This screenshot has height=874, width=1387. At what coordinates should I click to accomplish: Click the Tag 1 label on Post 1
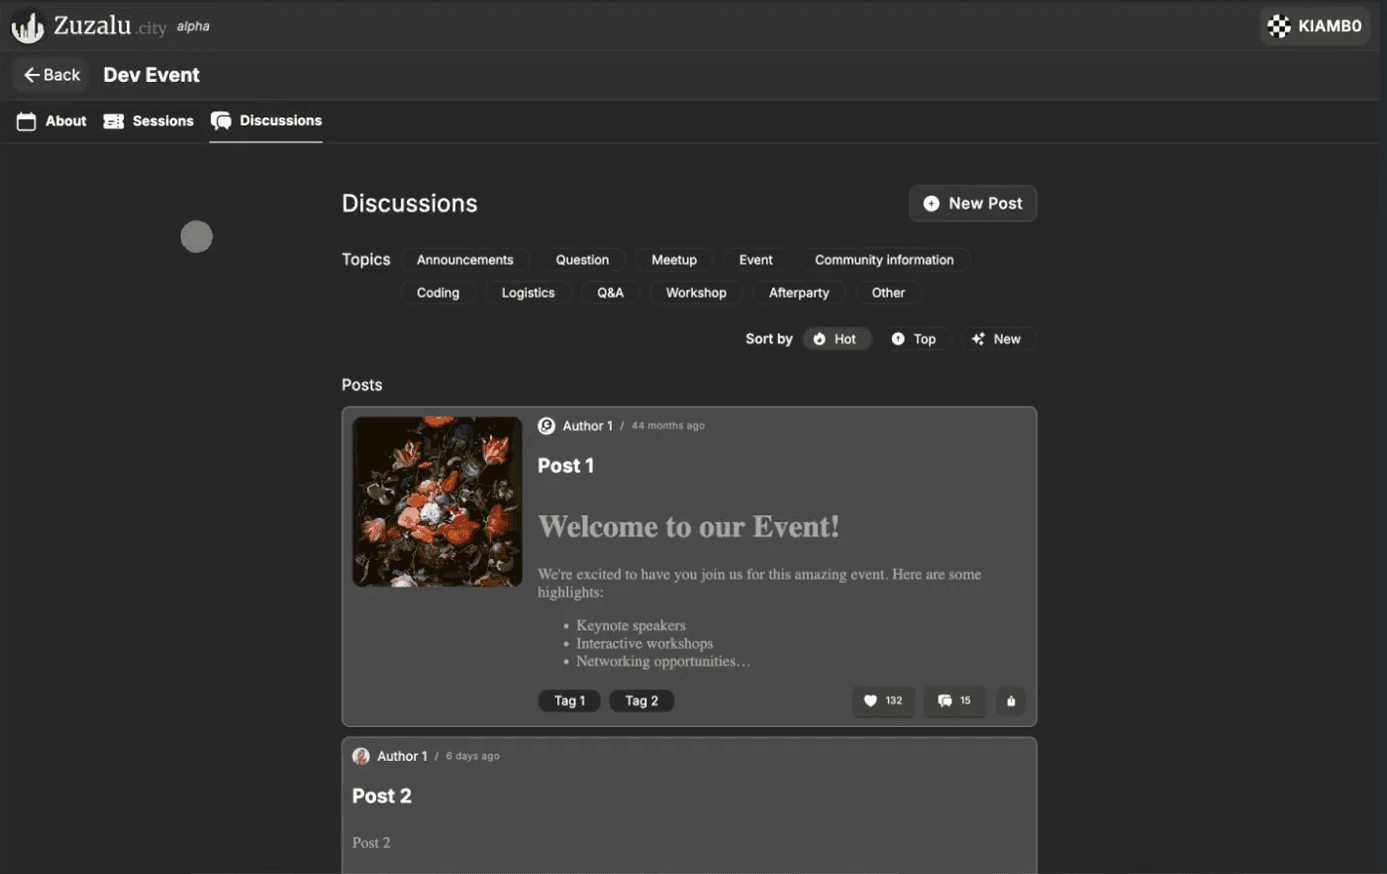569,701
